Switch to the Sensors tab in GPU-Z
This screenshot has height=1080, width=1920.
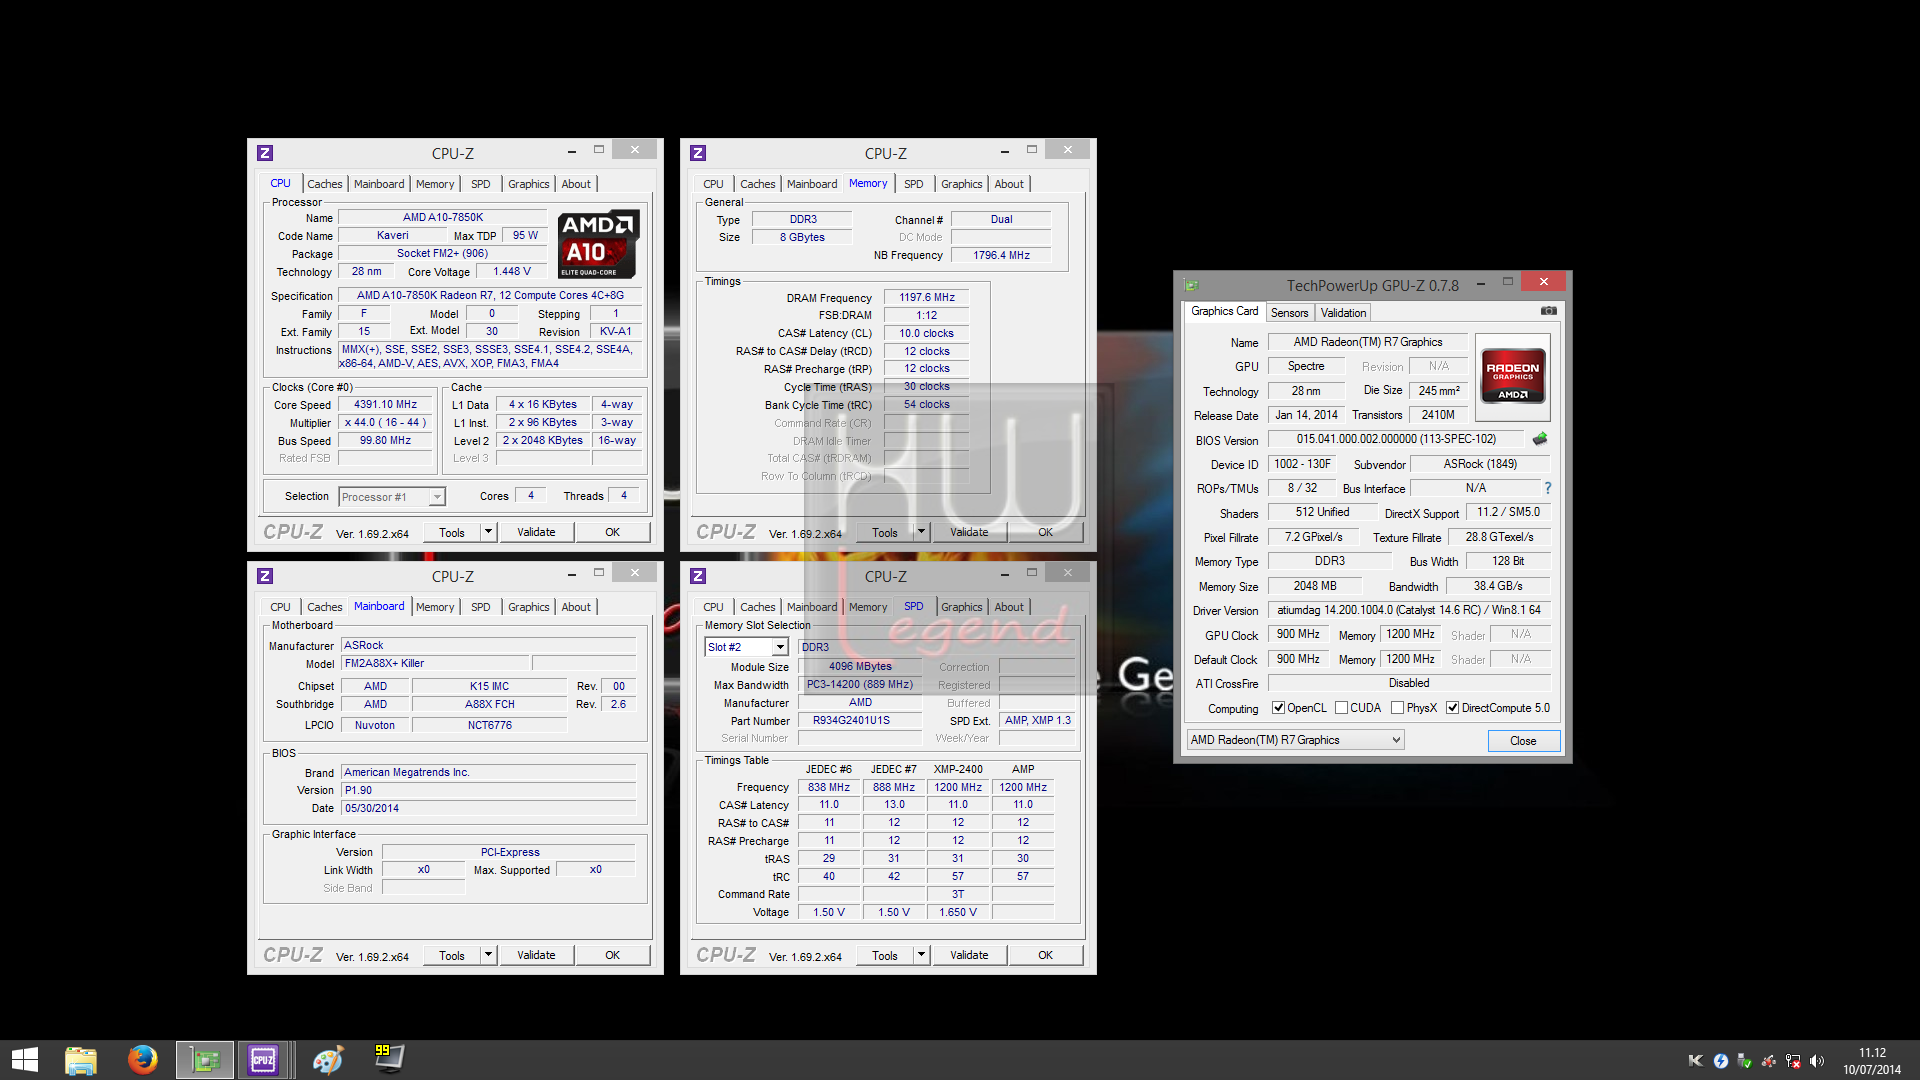click(1289, 313)
